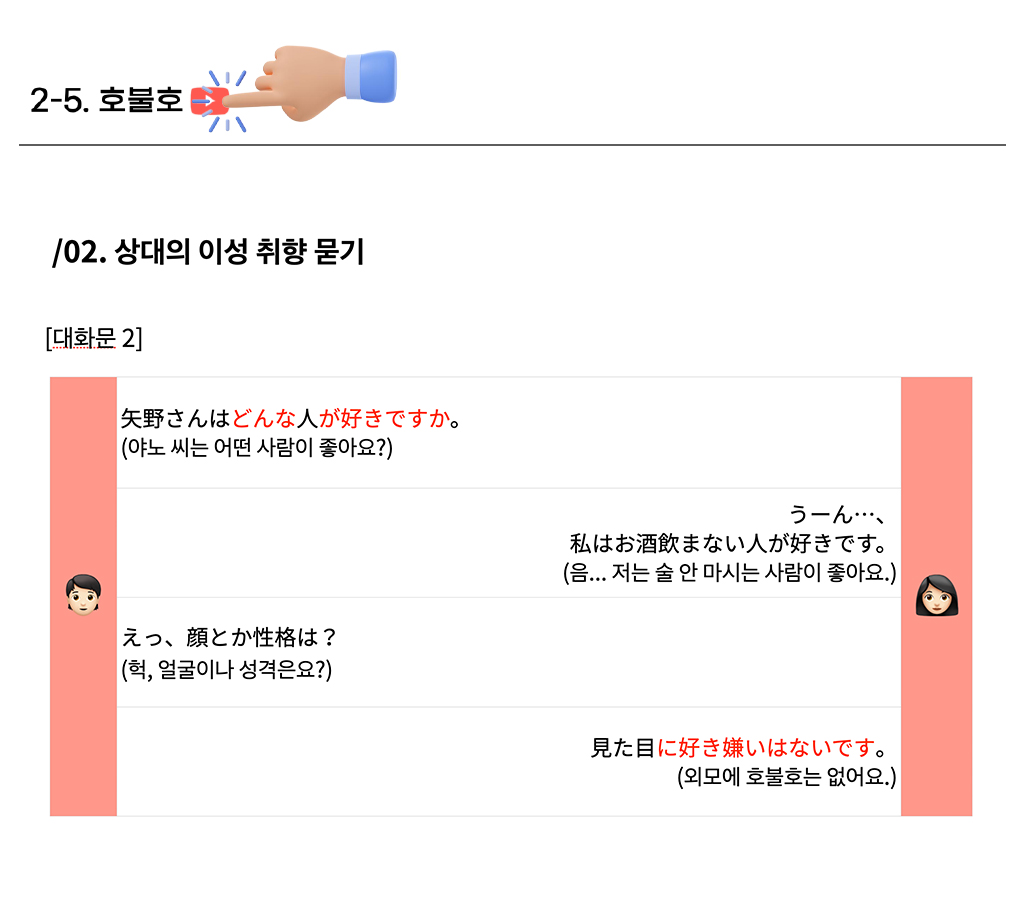Click the red phrase "に好き嫌いはないです"
The image size is (1024, 916).
pyautogui.click(x=765, y=747)
